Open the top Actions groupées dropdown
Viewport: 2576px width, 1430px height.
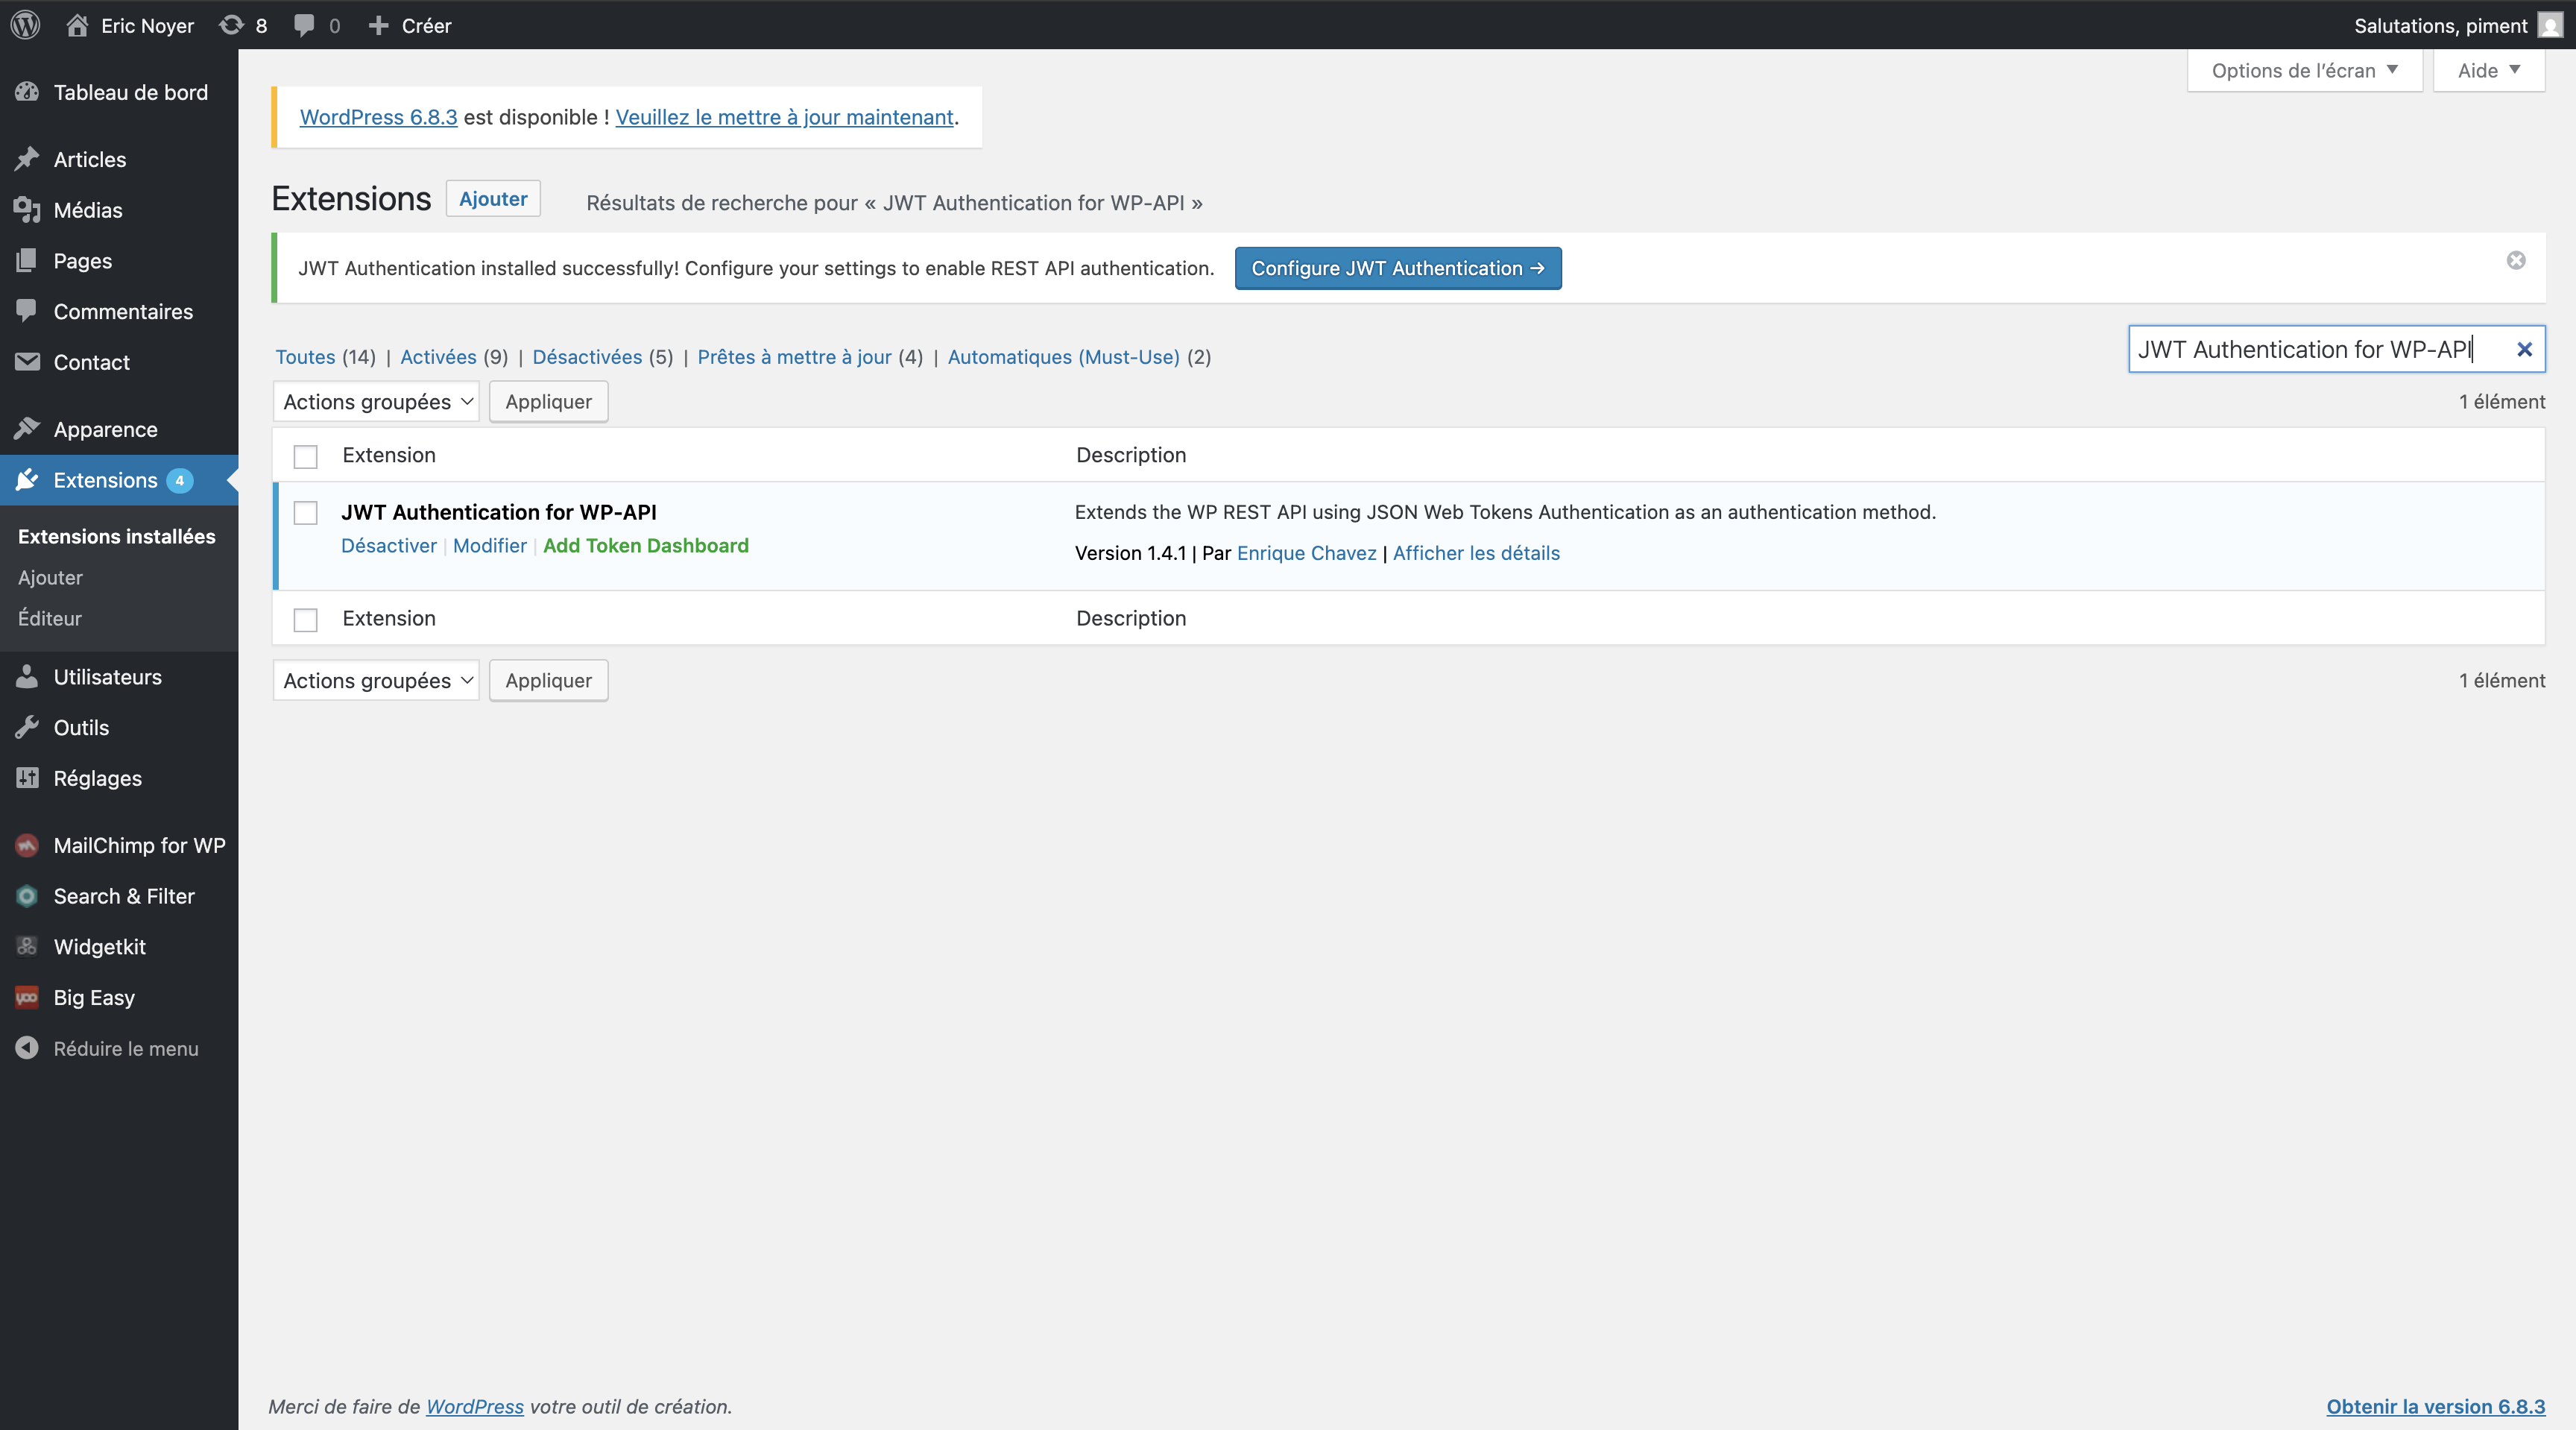coord(376,401)
